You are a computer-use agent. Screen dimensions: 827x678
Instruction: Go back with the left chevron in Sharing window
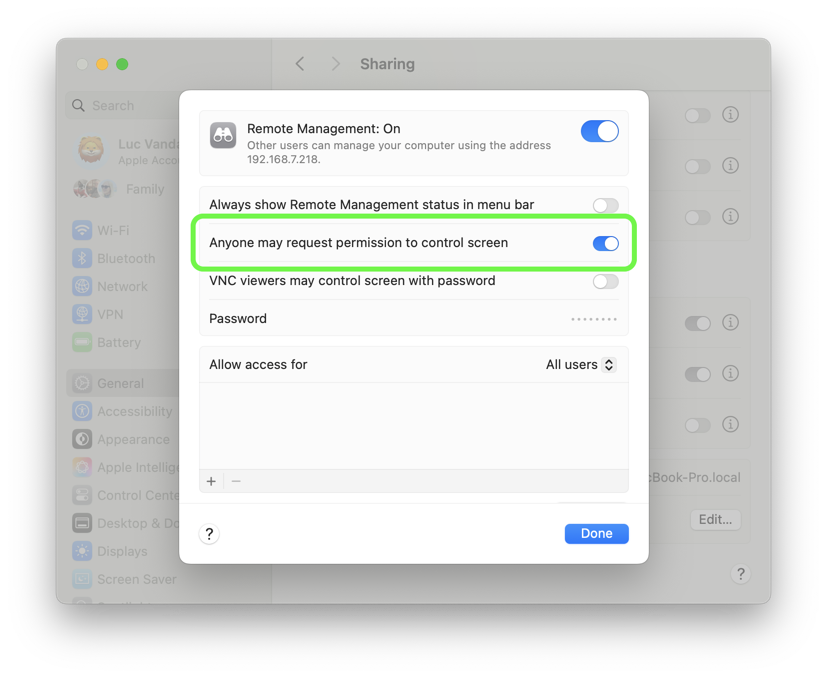[x=300, y=64]
